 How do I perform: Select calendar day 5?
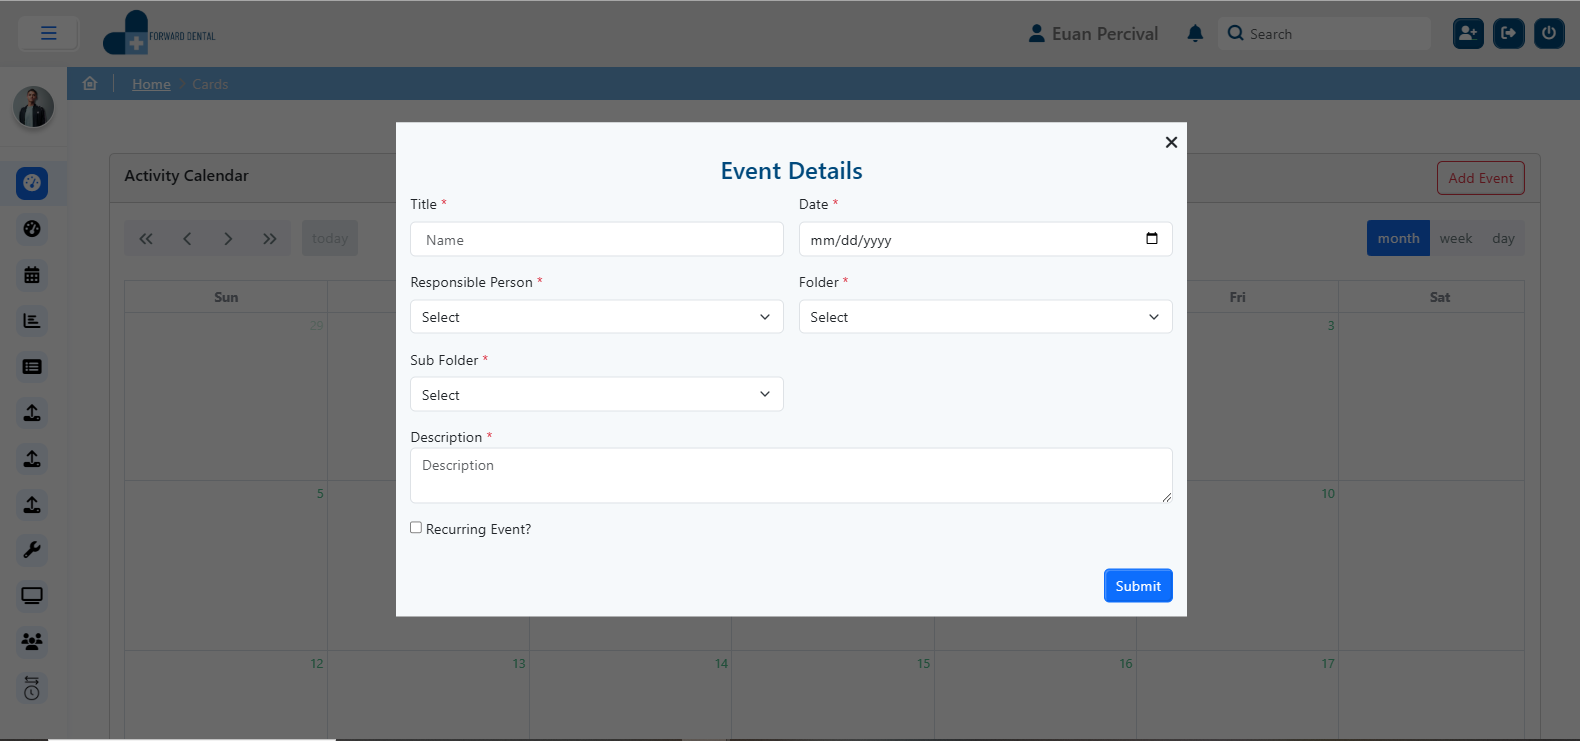(320, 494)
